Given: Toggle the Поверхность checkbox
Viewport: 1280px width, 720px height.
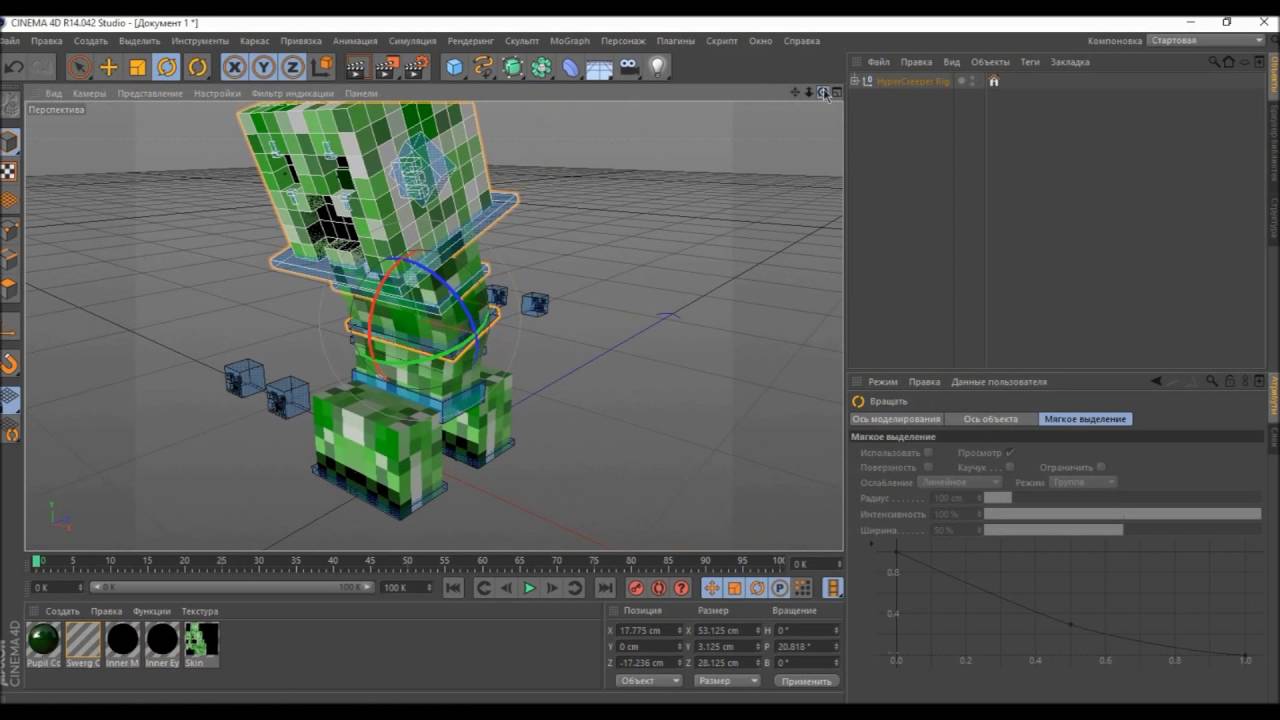Looking at the screenshot, I should (x=928, y=467).
